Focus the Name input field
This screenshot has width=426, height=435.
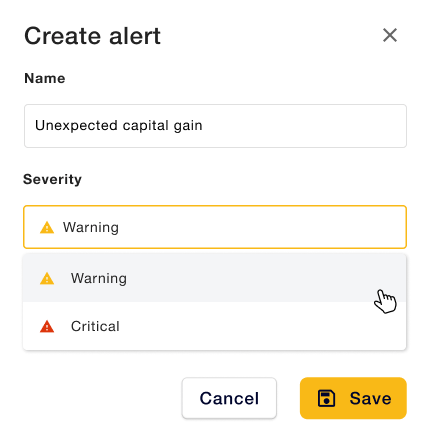point(215,126)
